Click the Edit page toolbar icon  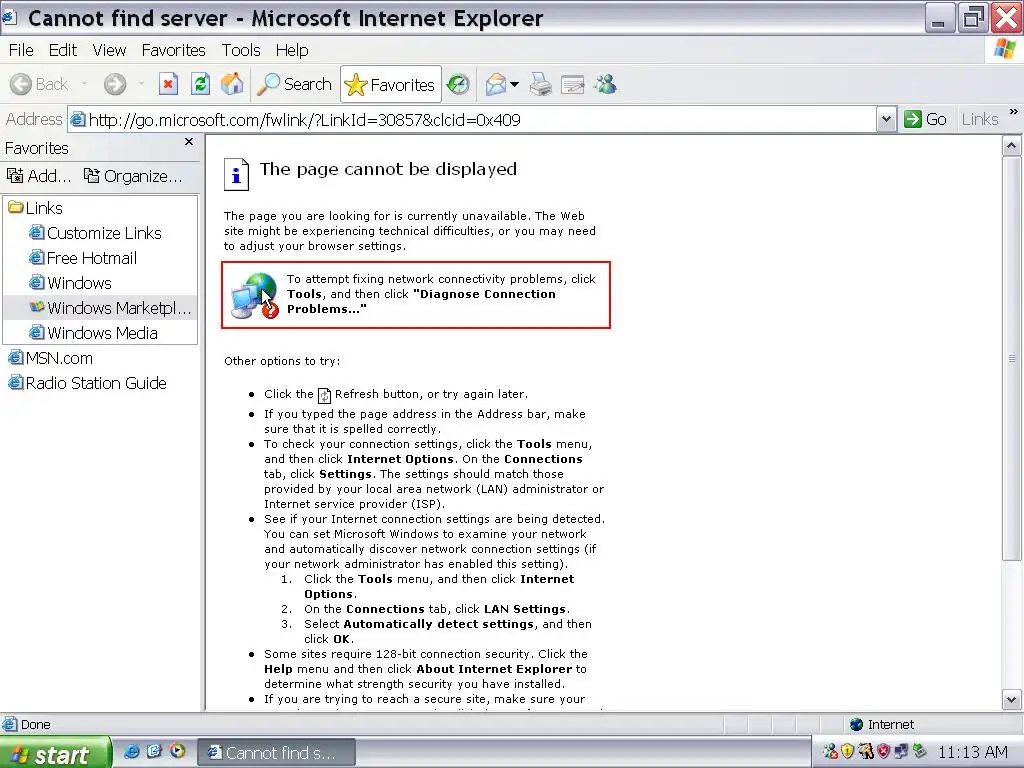point(573,84)
